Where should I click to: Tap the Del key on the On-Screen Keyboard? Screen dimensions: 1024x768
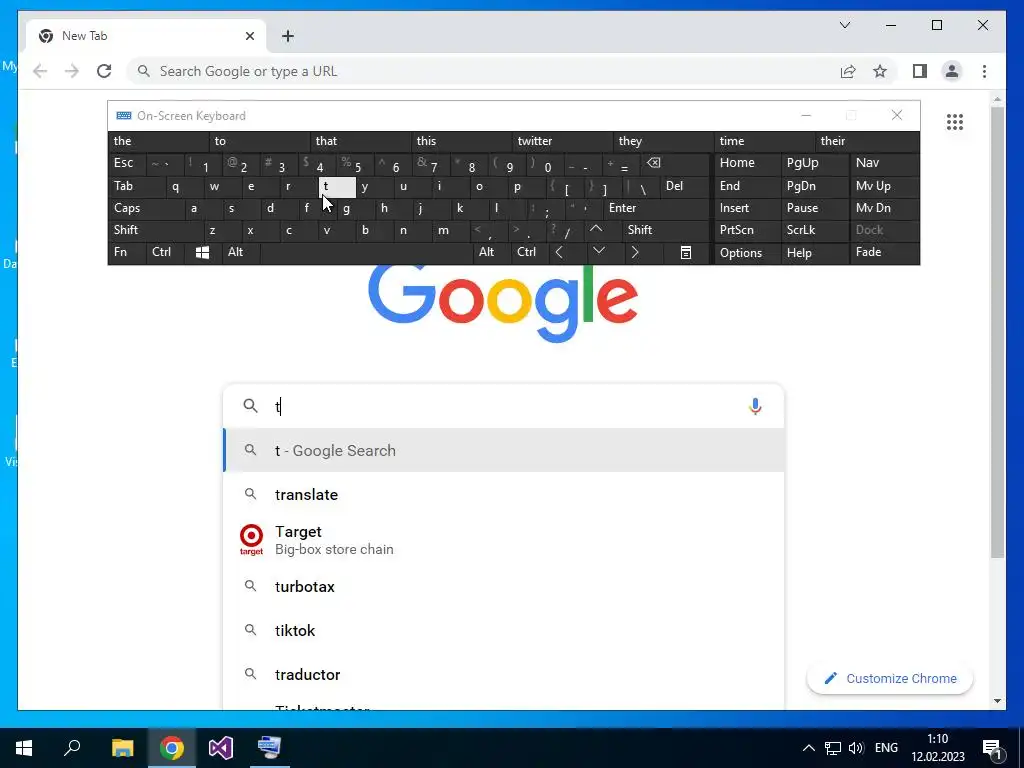pos(685,186)
